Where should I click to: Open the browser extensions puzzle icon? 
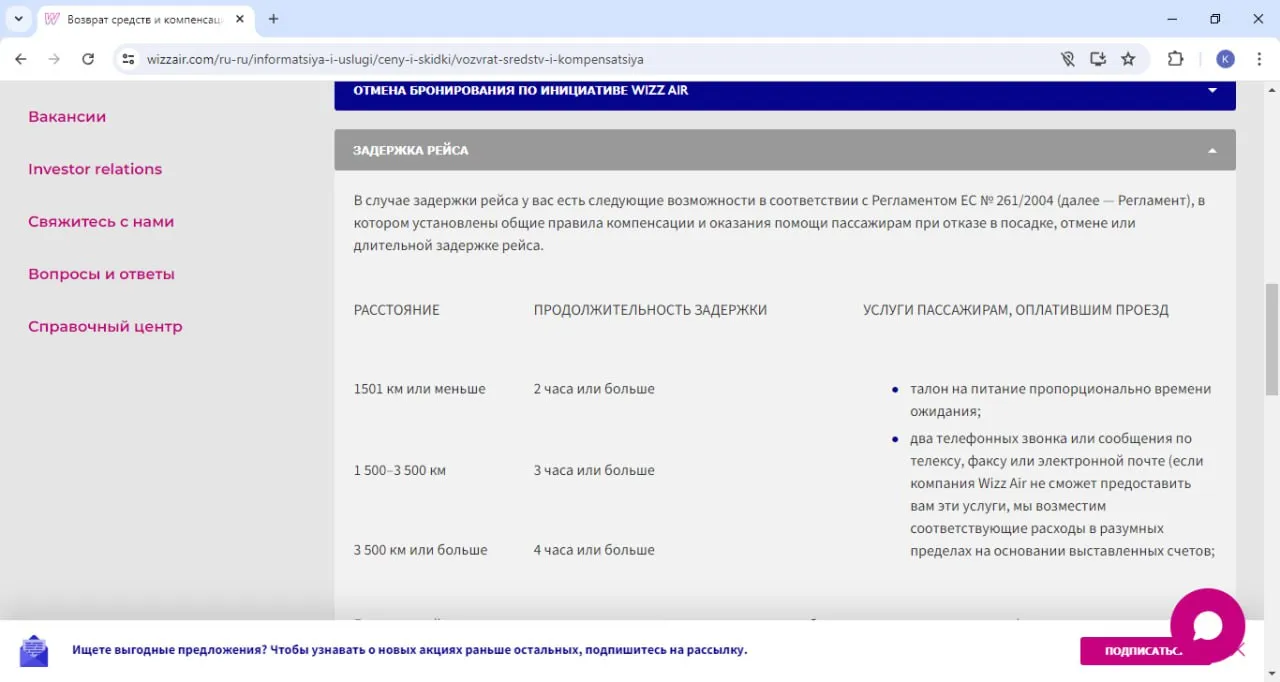[x=1175, y=59]
